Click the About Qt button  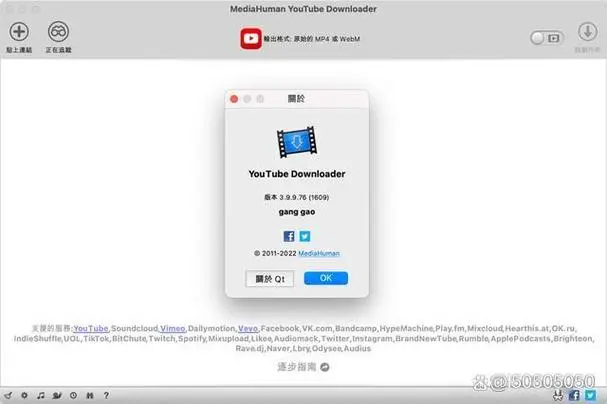tap(270, 279)
